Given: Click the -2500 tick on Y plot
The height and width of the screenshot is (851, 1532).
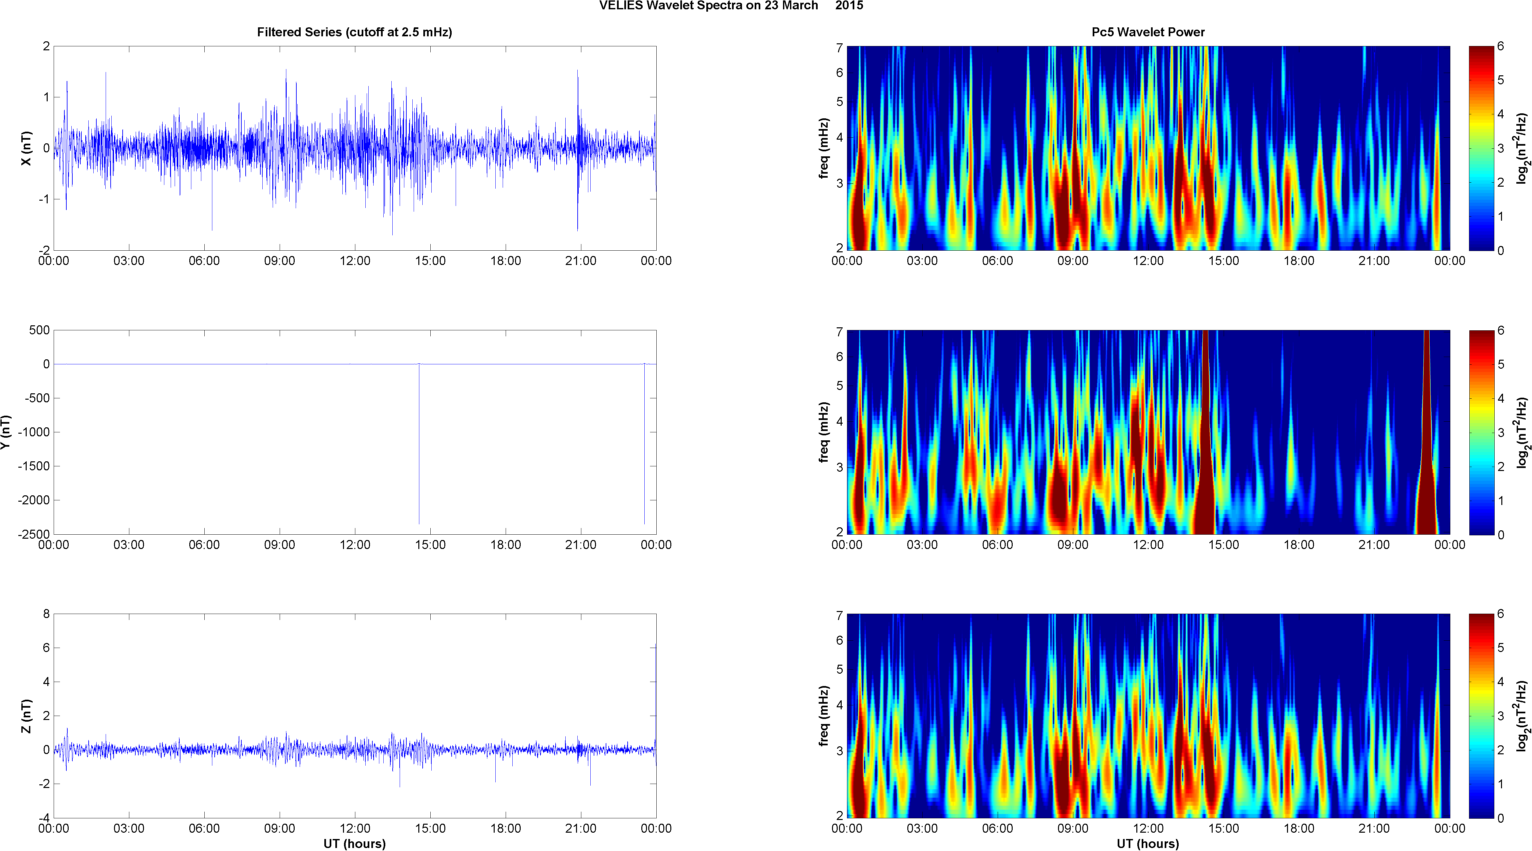Looking at the screenshot, I should [x=34, y=534].
